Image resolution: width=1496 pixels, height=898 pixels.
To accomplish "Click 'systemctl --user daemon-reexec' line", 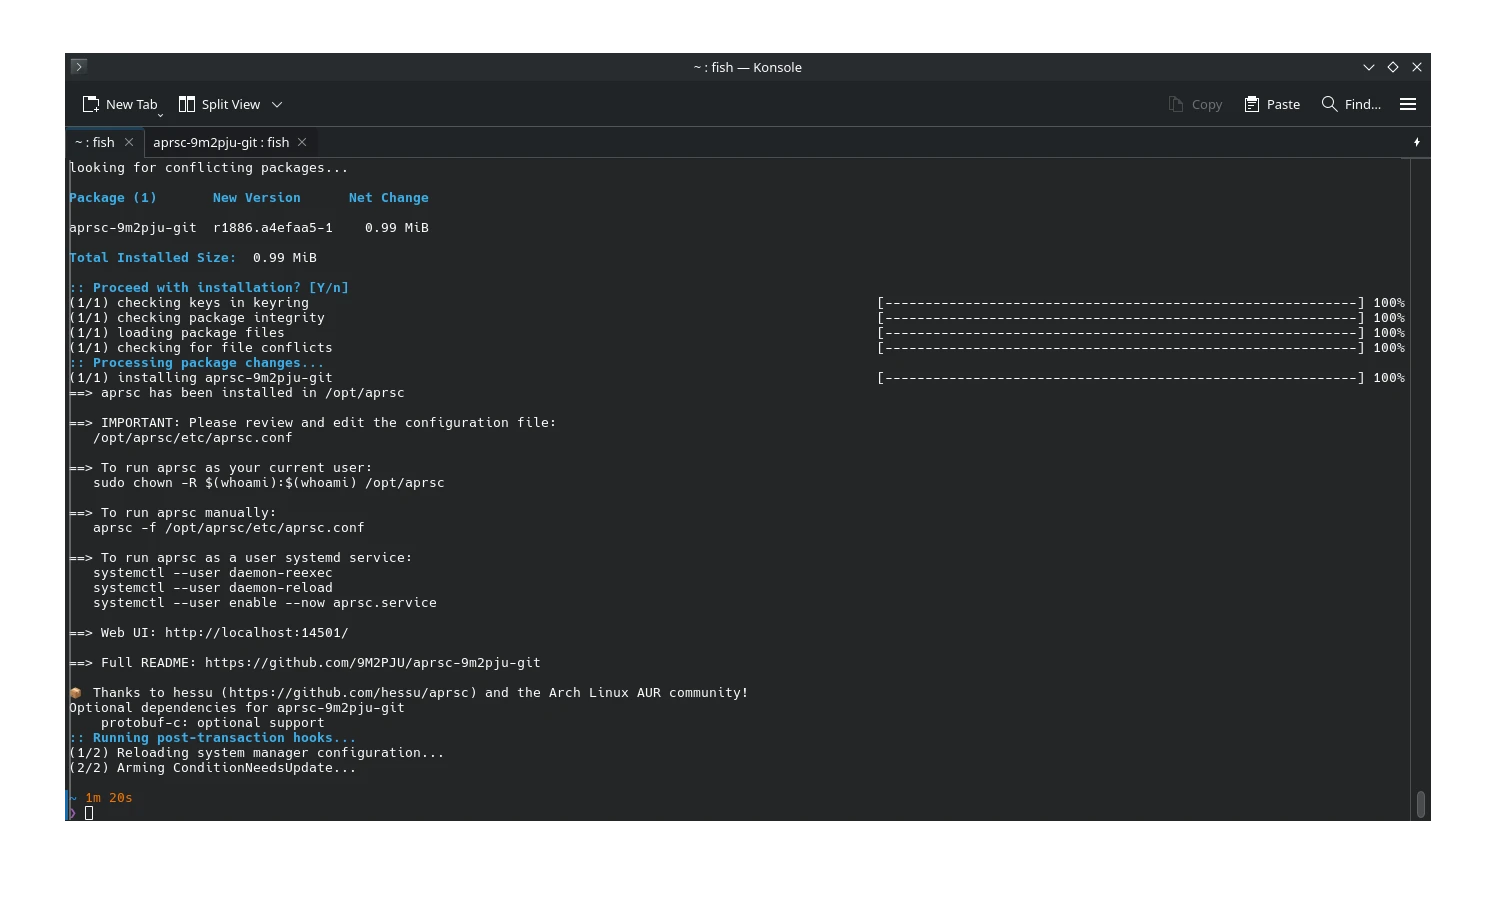I will click(x=213, y=573).
